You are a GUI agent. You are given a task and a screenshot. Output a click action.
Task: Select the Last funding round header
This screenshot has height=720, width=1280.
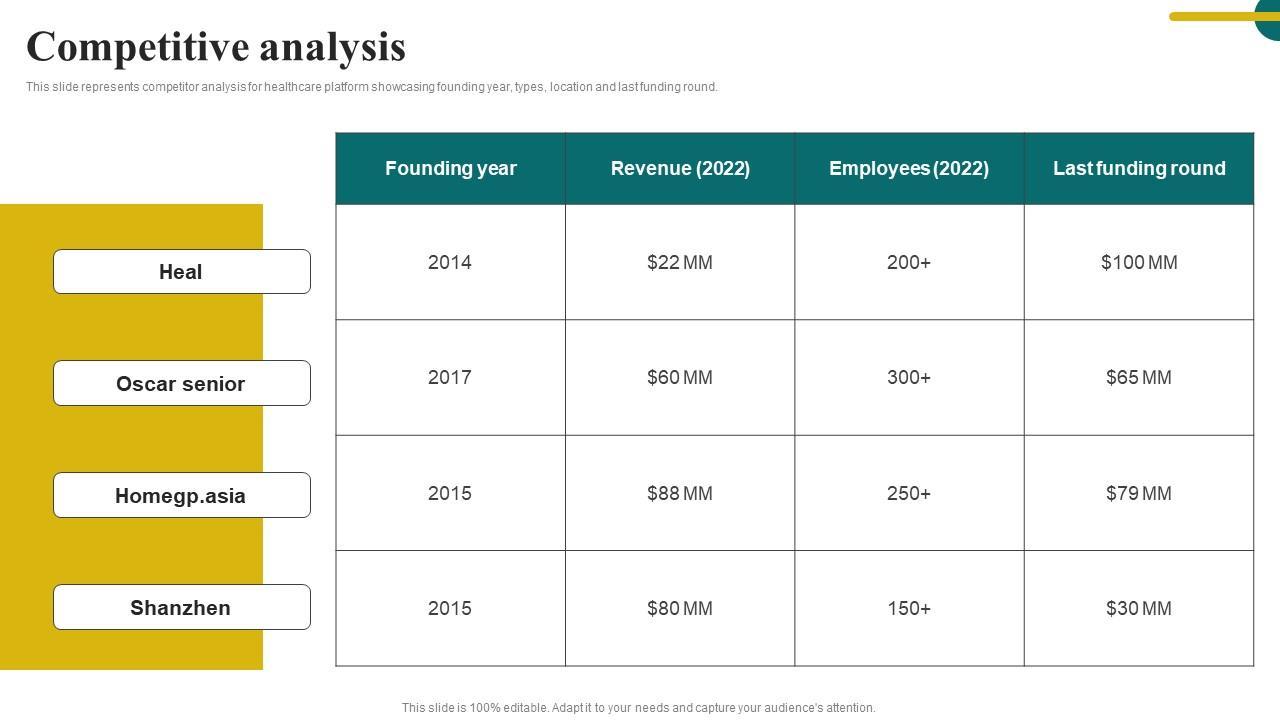pos(1139,168)
